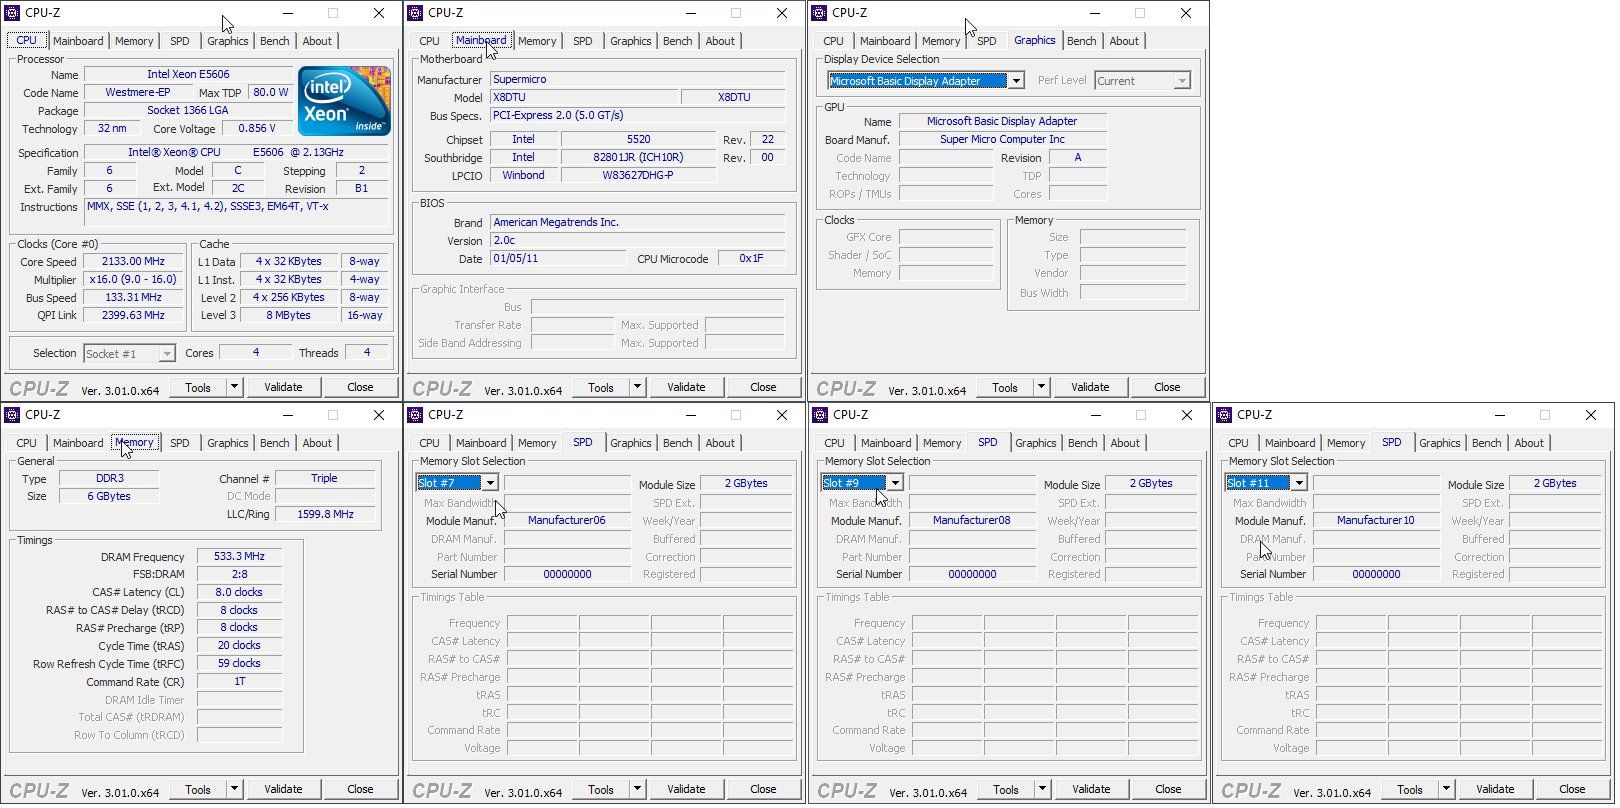Viewport: 1620px width, 808px height.
Task: Select the SPD tab in the Display Device window
Action: 987,41
